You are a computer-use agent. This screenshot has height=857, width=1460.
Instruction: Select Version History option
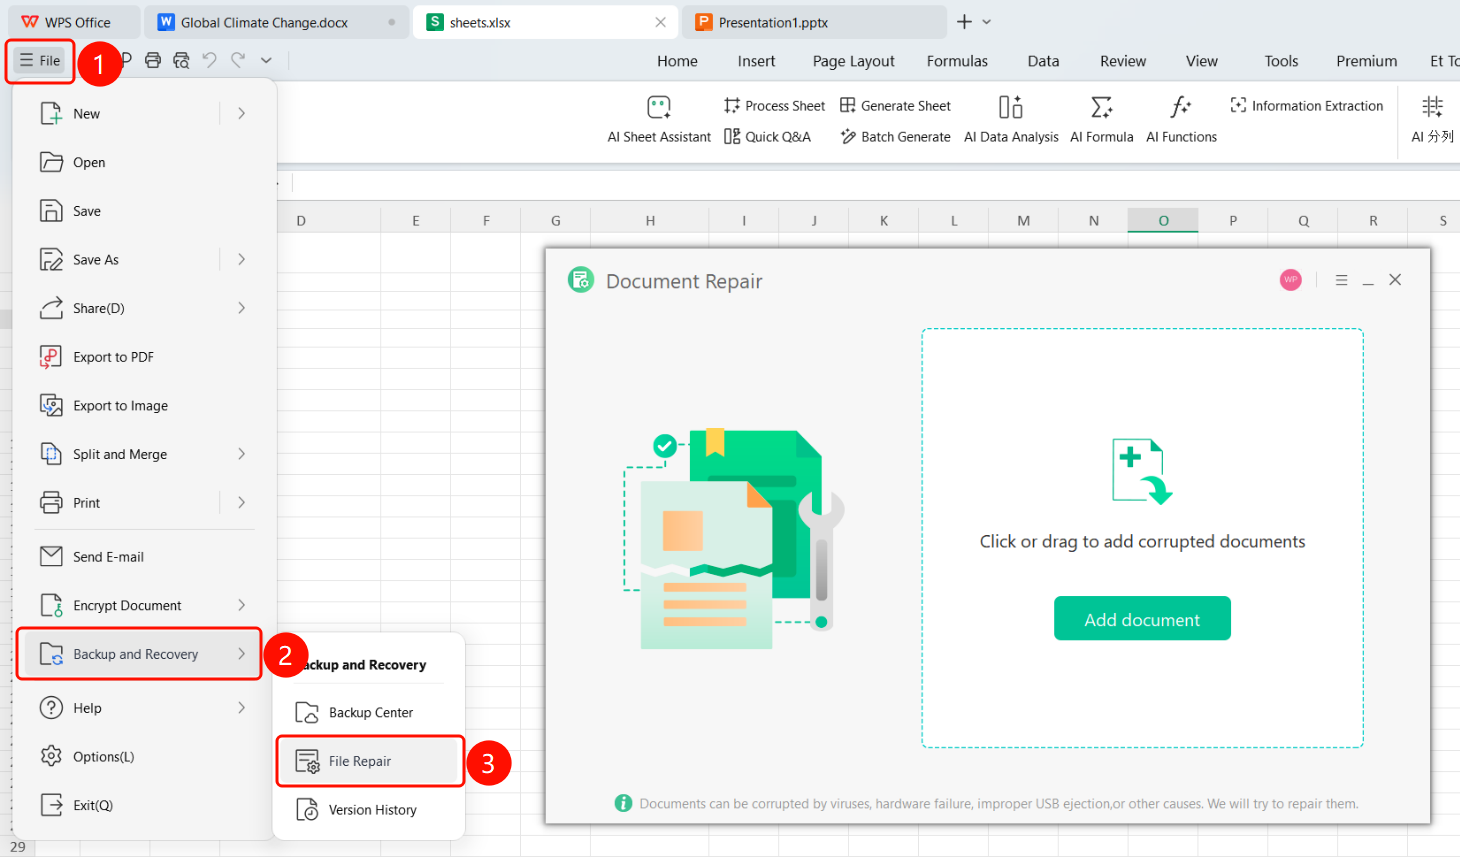(370, 810)
